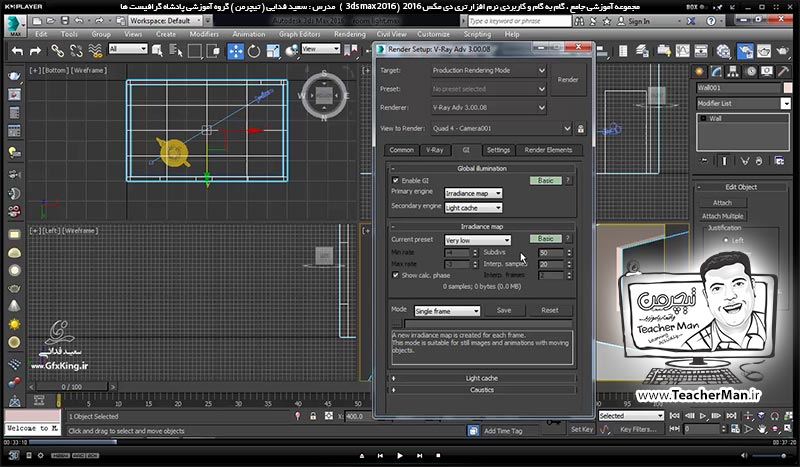This screenshot has width=800, height=467.
Task: Click the Render Production teapot icon
Action: [x=783, y=51]
